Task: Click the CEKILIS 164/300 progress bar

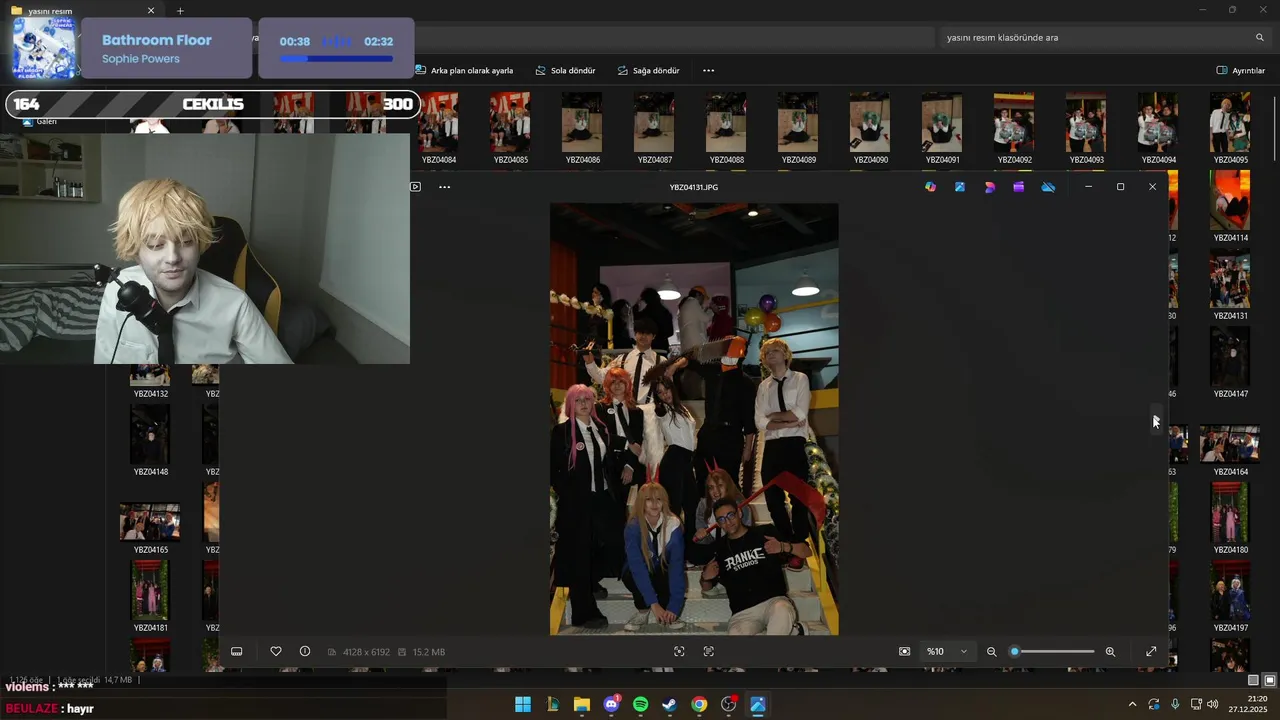Action: click(213, 104)
